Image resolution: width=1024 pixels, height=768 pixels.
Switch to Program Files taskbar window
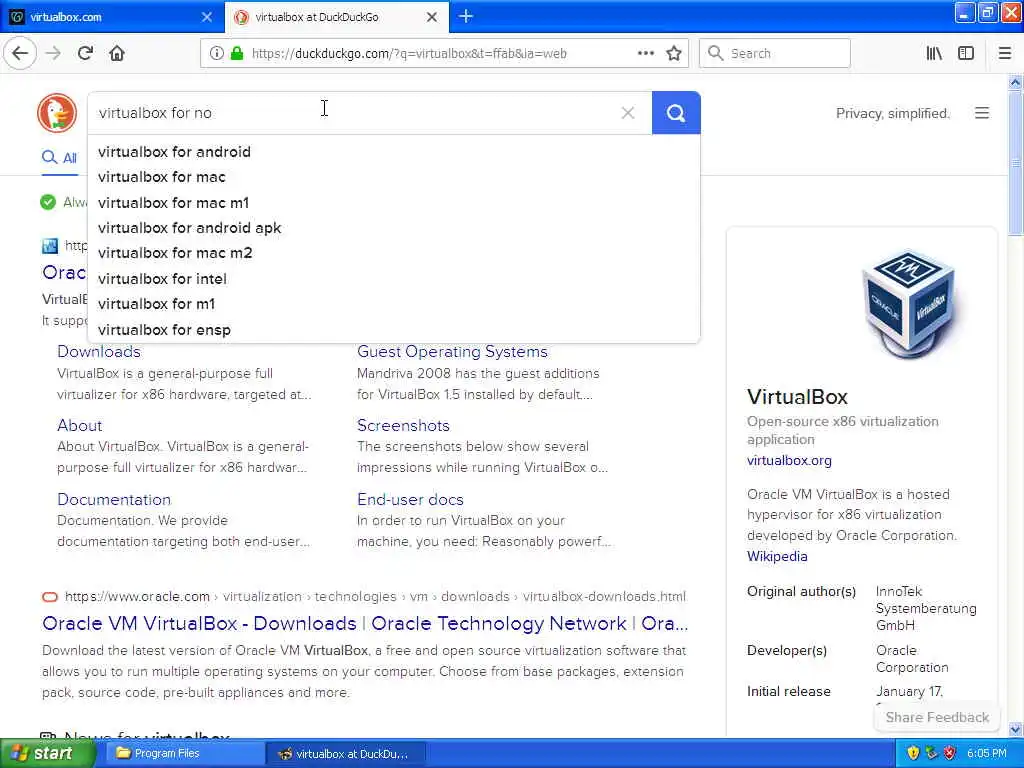click(x=185, y=753)
